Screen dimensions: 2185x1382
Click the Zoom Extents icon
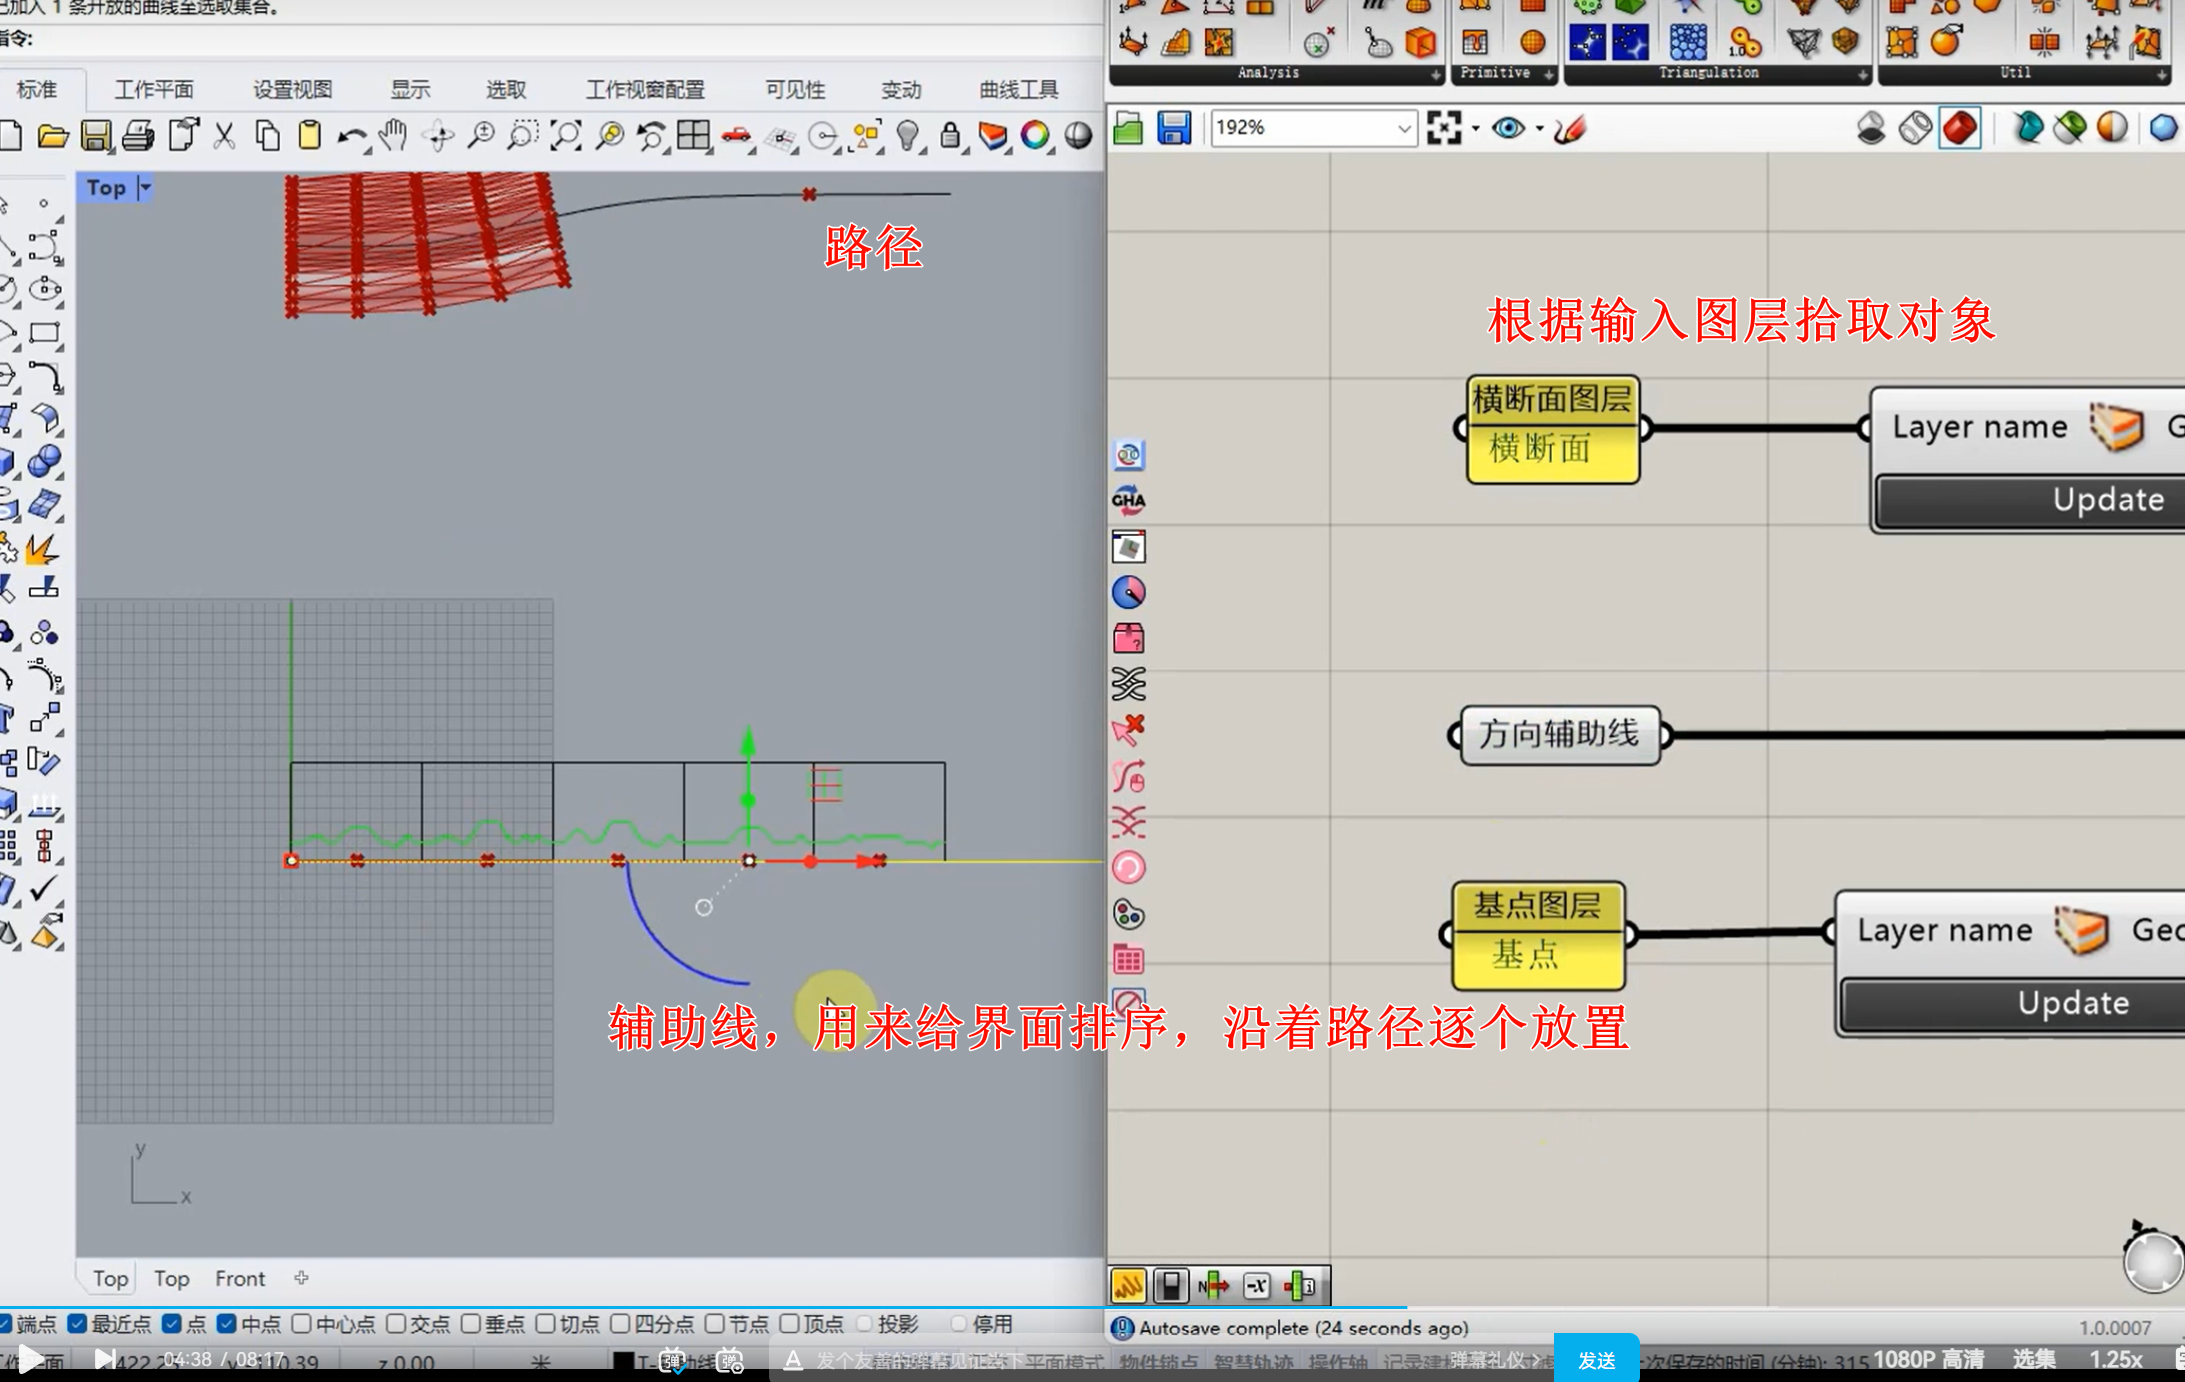coord(566,135)
